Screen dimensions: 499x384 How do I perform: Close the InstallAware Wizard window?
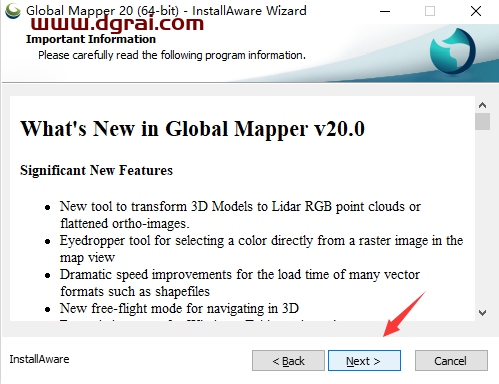pos(476,11)
